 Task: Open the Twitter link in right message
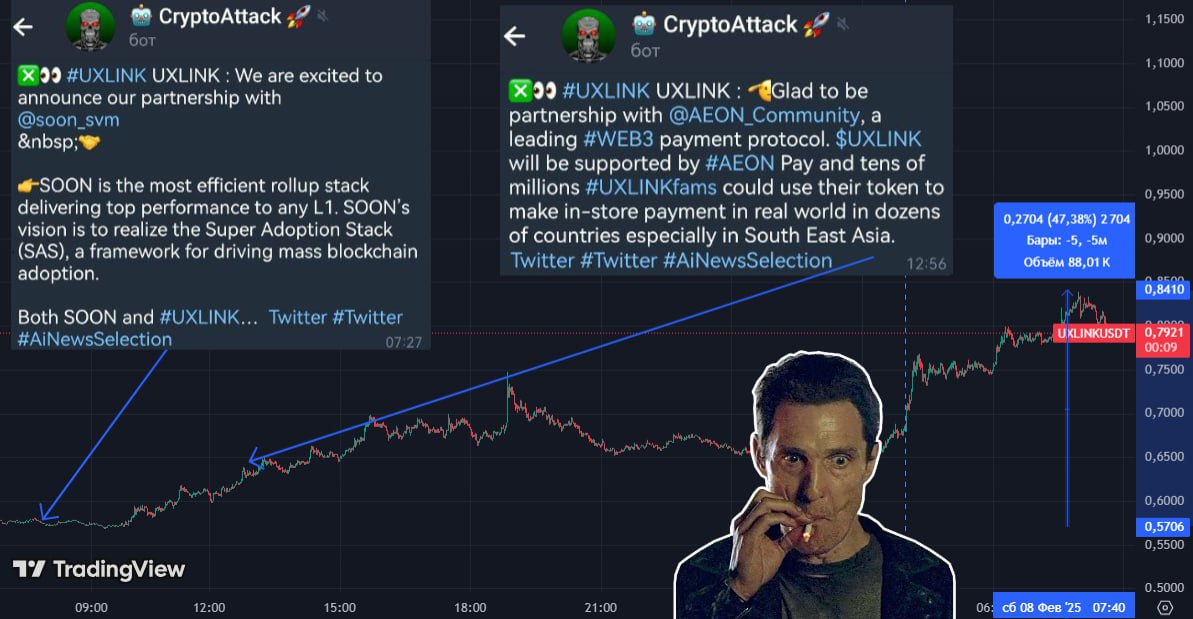(x=542, y=261)
